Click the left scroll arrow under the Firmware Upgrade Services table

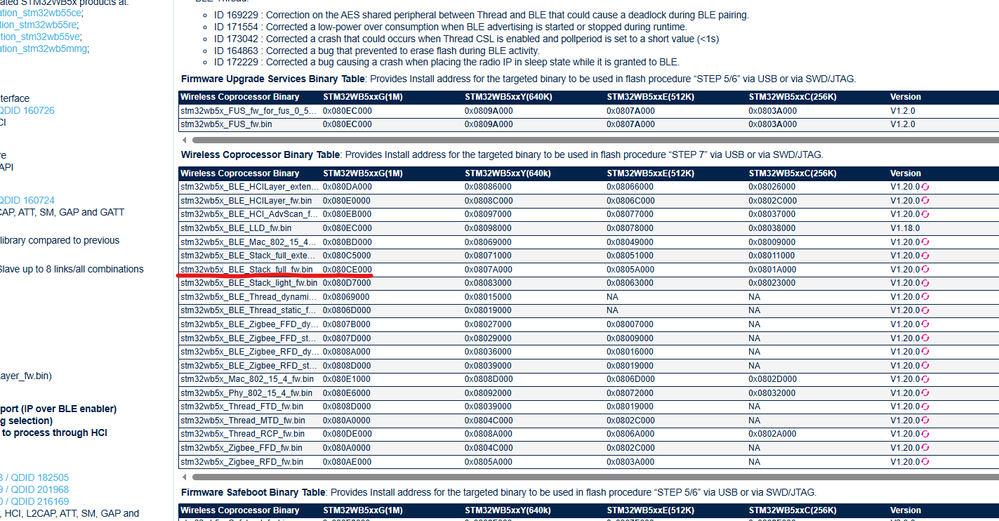185,139
